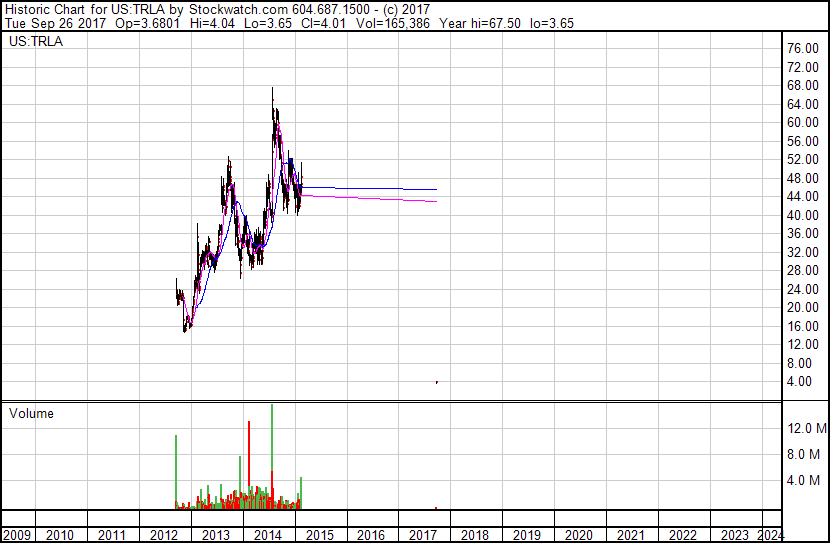Click the green volume bar at 2012 listing start
The image size is (830, 543).
pyautogui.click(x=176, y=472)
